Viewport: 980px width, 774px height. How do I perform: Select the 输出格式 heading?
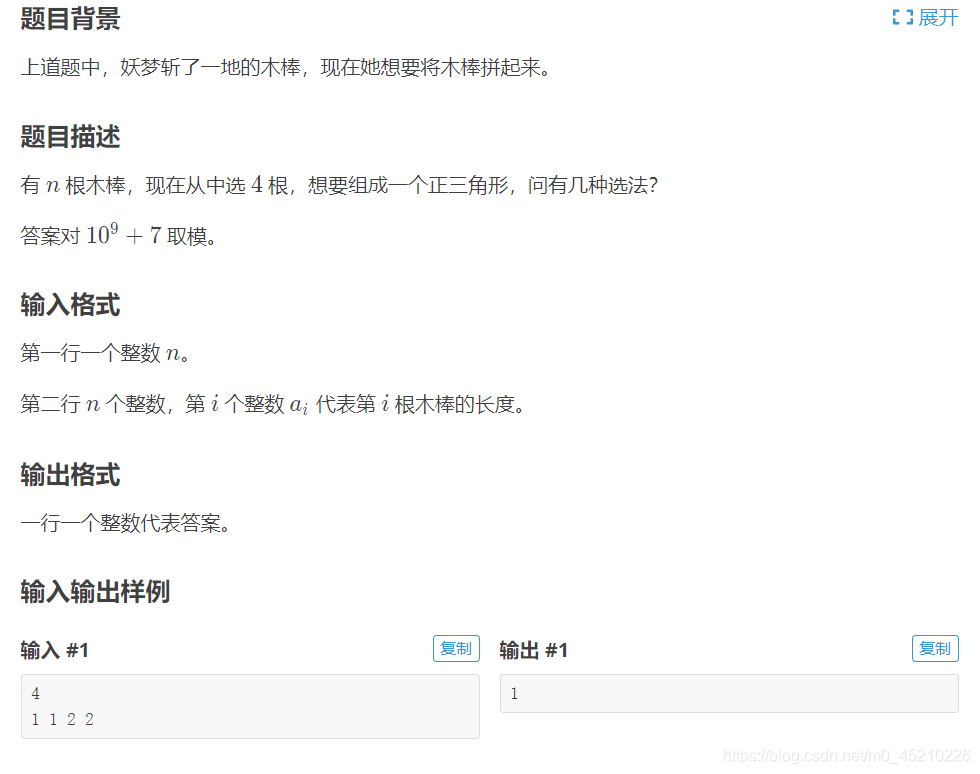tap(70, 475)
